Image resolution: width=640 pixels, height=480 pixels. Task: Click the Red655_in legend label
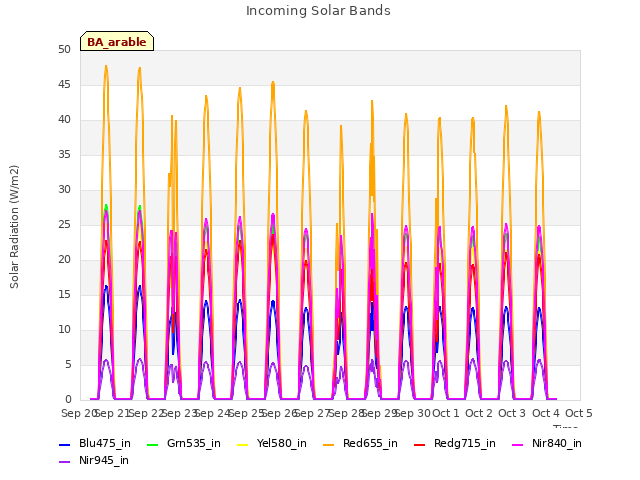[x=370, y=444]
